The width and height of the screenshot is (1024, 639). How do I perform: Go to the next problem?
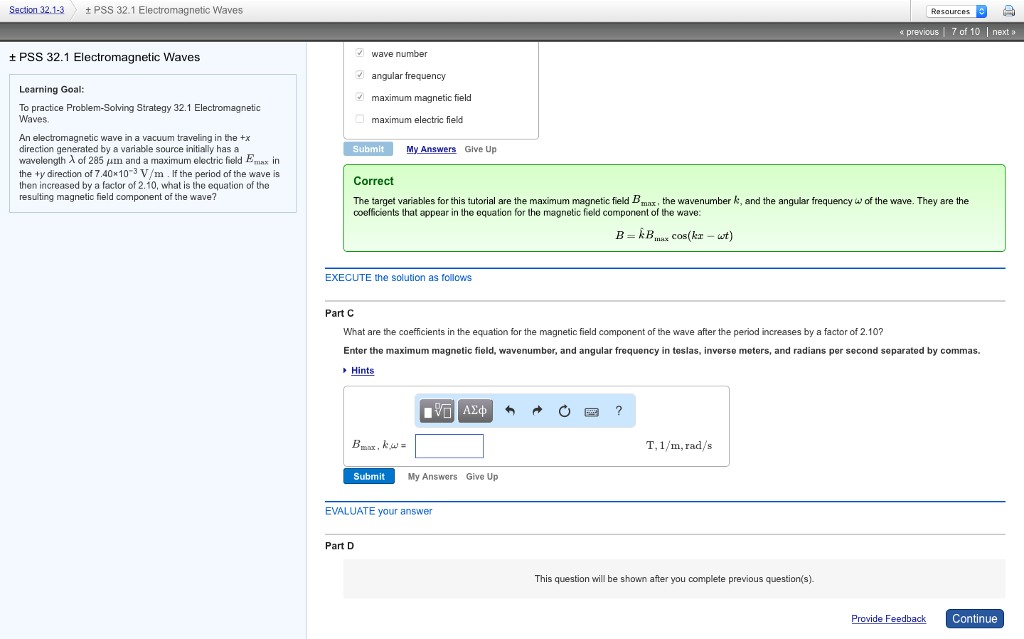pos(1003,32)
